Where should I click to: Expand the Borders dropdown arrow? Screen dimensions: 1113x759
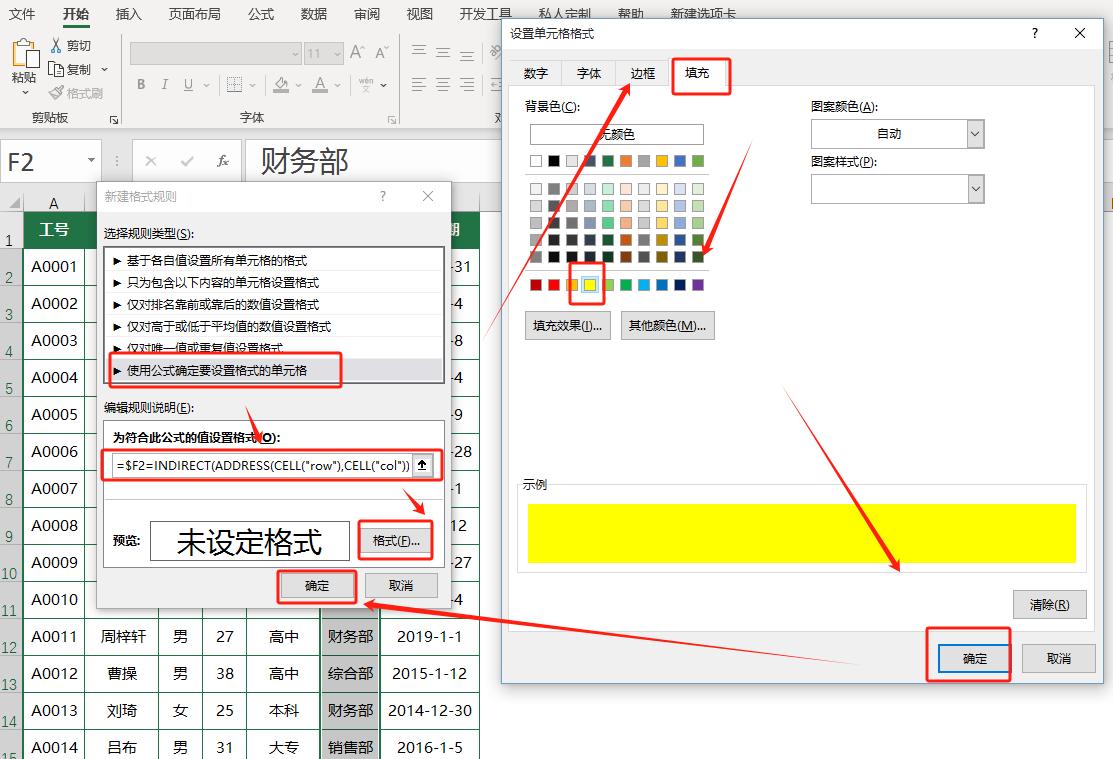coord(252,85)
